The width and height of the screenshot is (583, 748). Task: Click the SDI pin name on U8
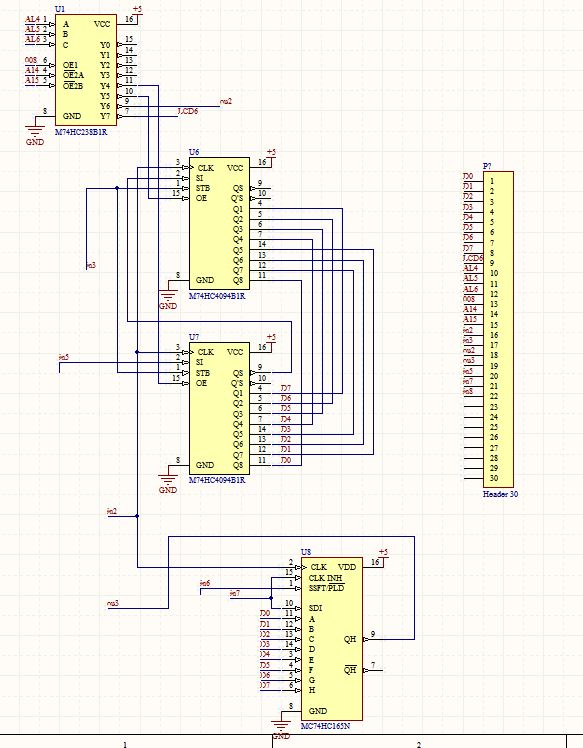pyautogui.click(x=315, y=608)
